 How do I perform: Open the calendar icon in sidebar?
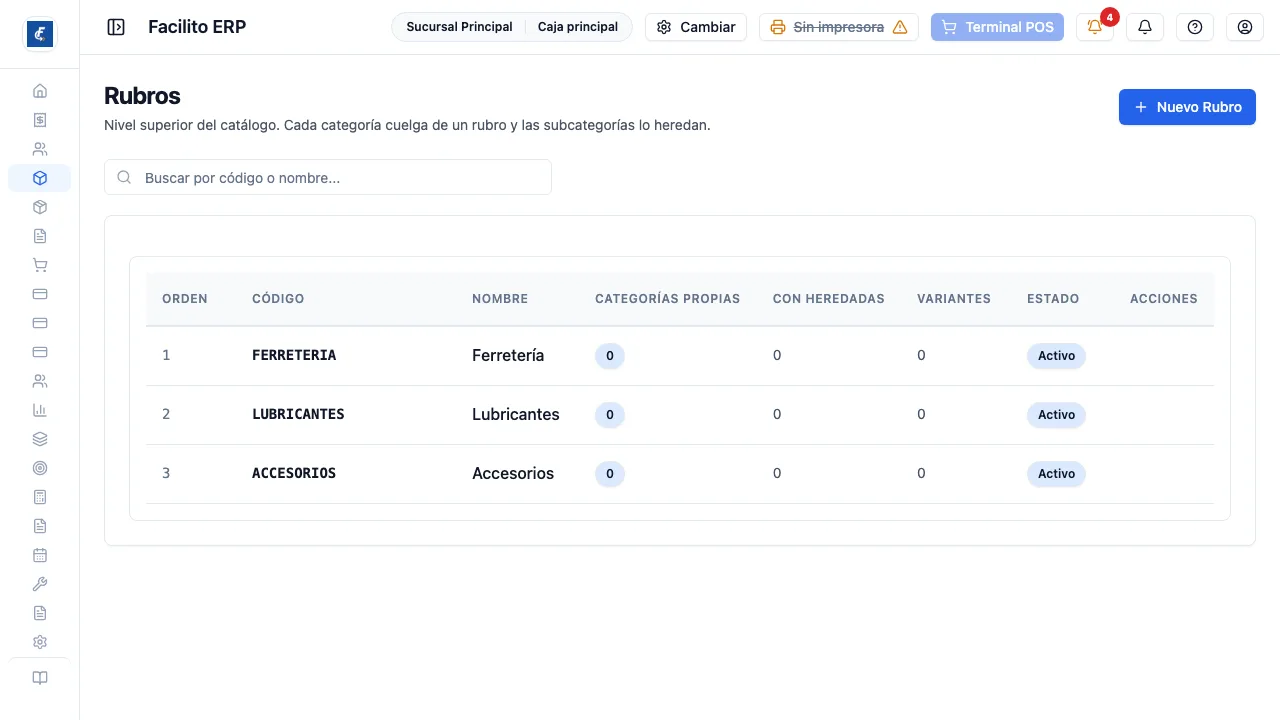tap(40, 555)
